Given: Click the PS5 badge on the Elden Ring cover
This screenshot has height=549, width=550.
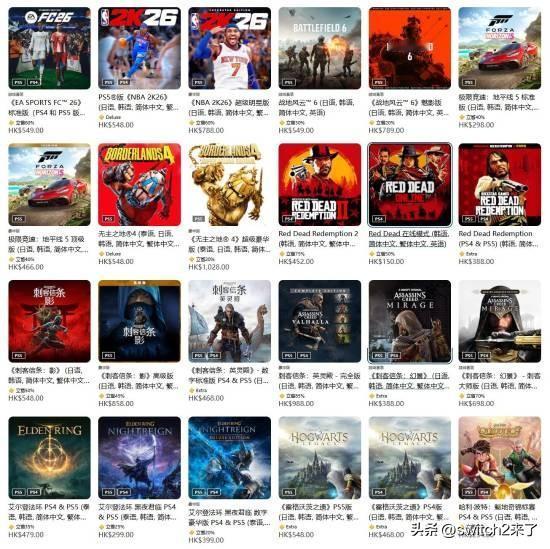Looking at the screenshot, I should pyautogui.click(x=19, y=492).
